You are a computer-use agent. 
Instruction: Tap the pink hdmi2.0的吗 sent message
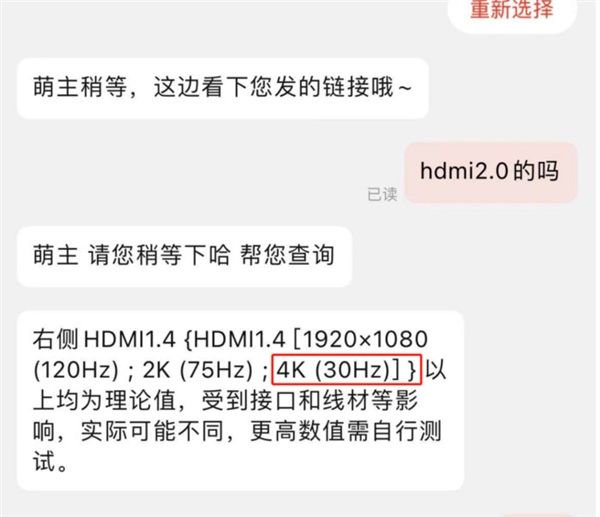[x=491, y=172]
